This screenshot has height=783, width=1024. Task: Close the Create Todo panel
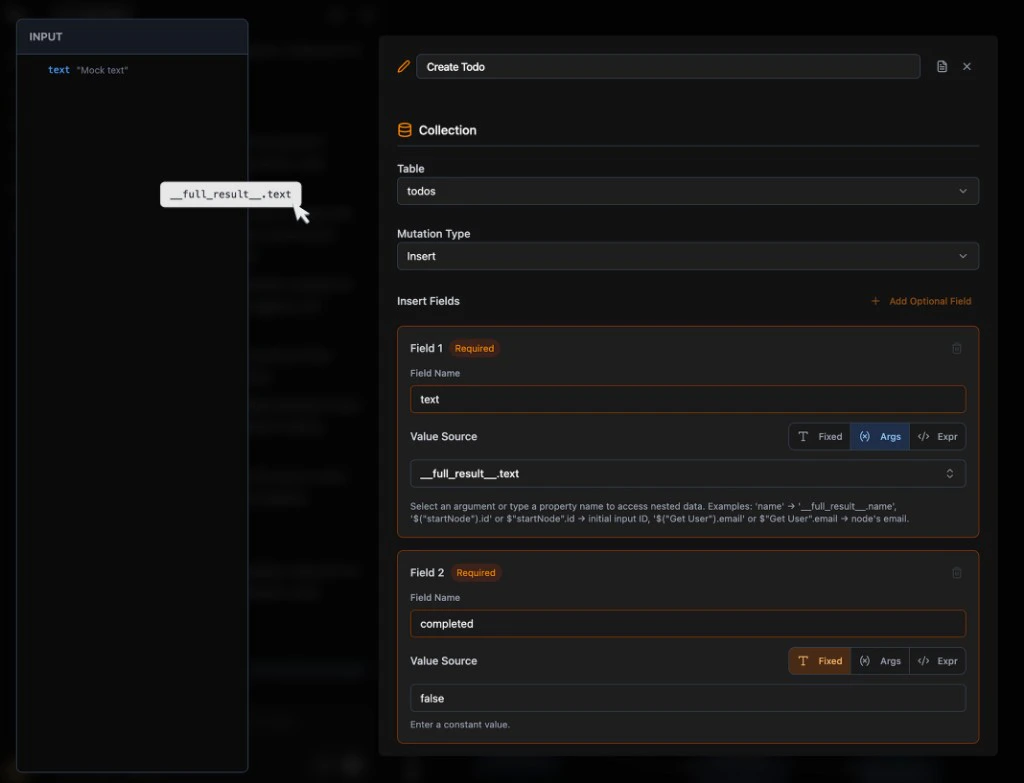967,67
